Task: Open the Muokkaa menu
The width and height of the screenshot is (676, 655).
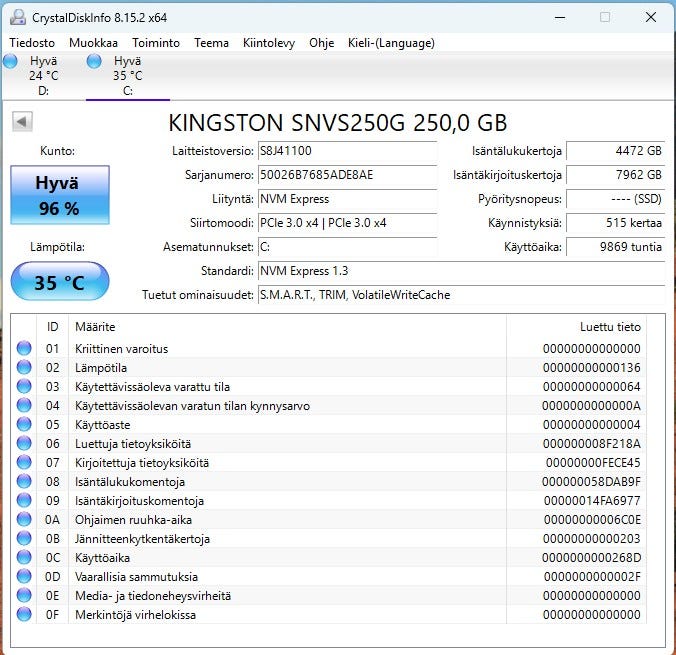Action: point(93,43)
